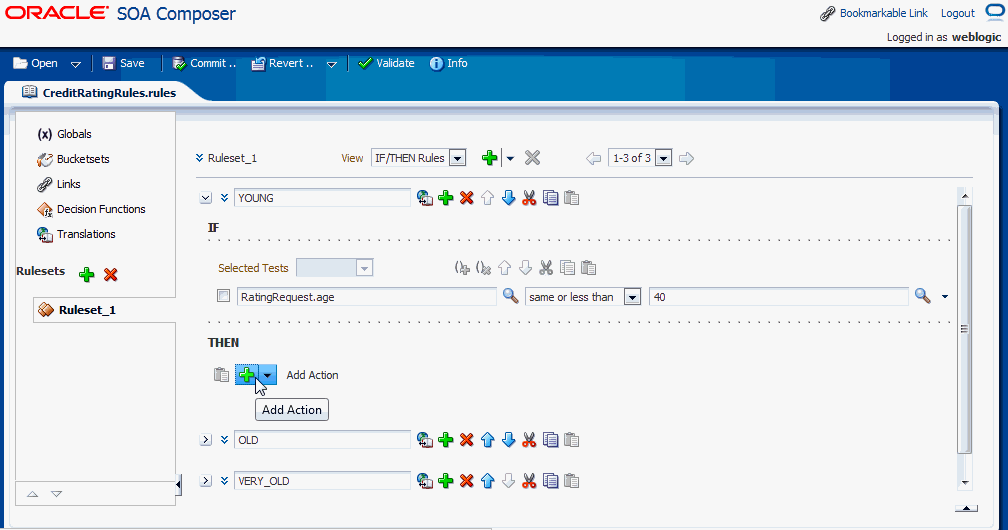The height and width of the screenshot is (530, 1008).
Task: Click the green plus Add Action button
Action: [x=246, y=375]
